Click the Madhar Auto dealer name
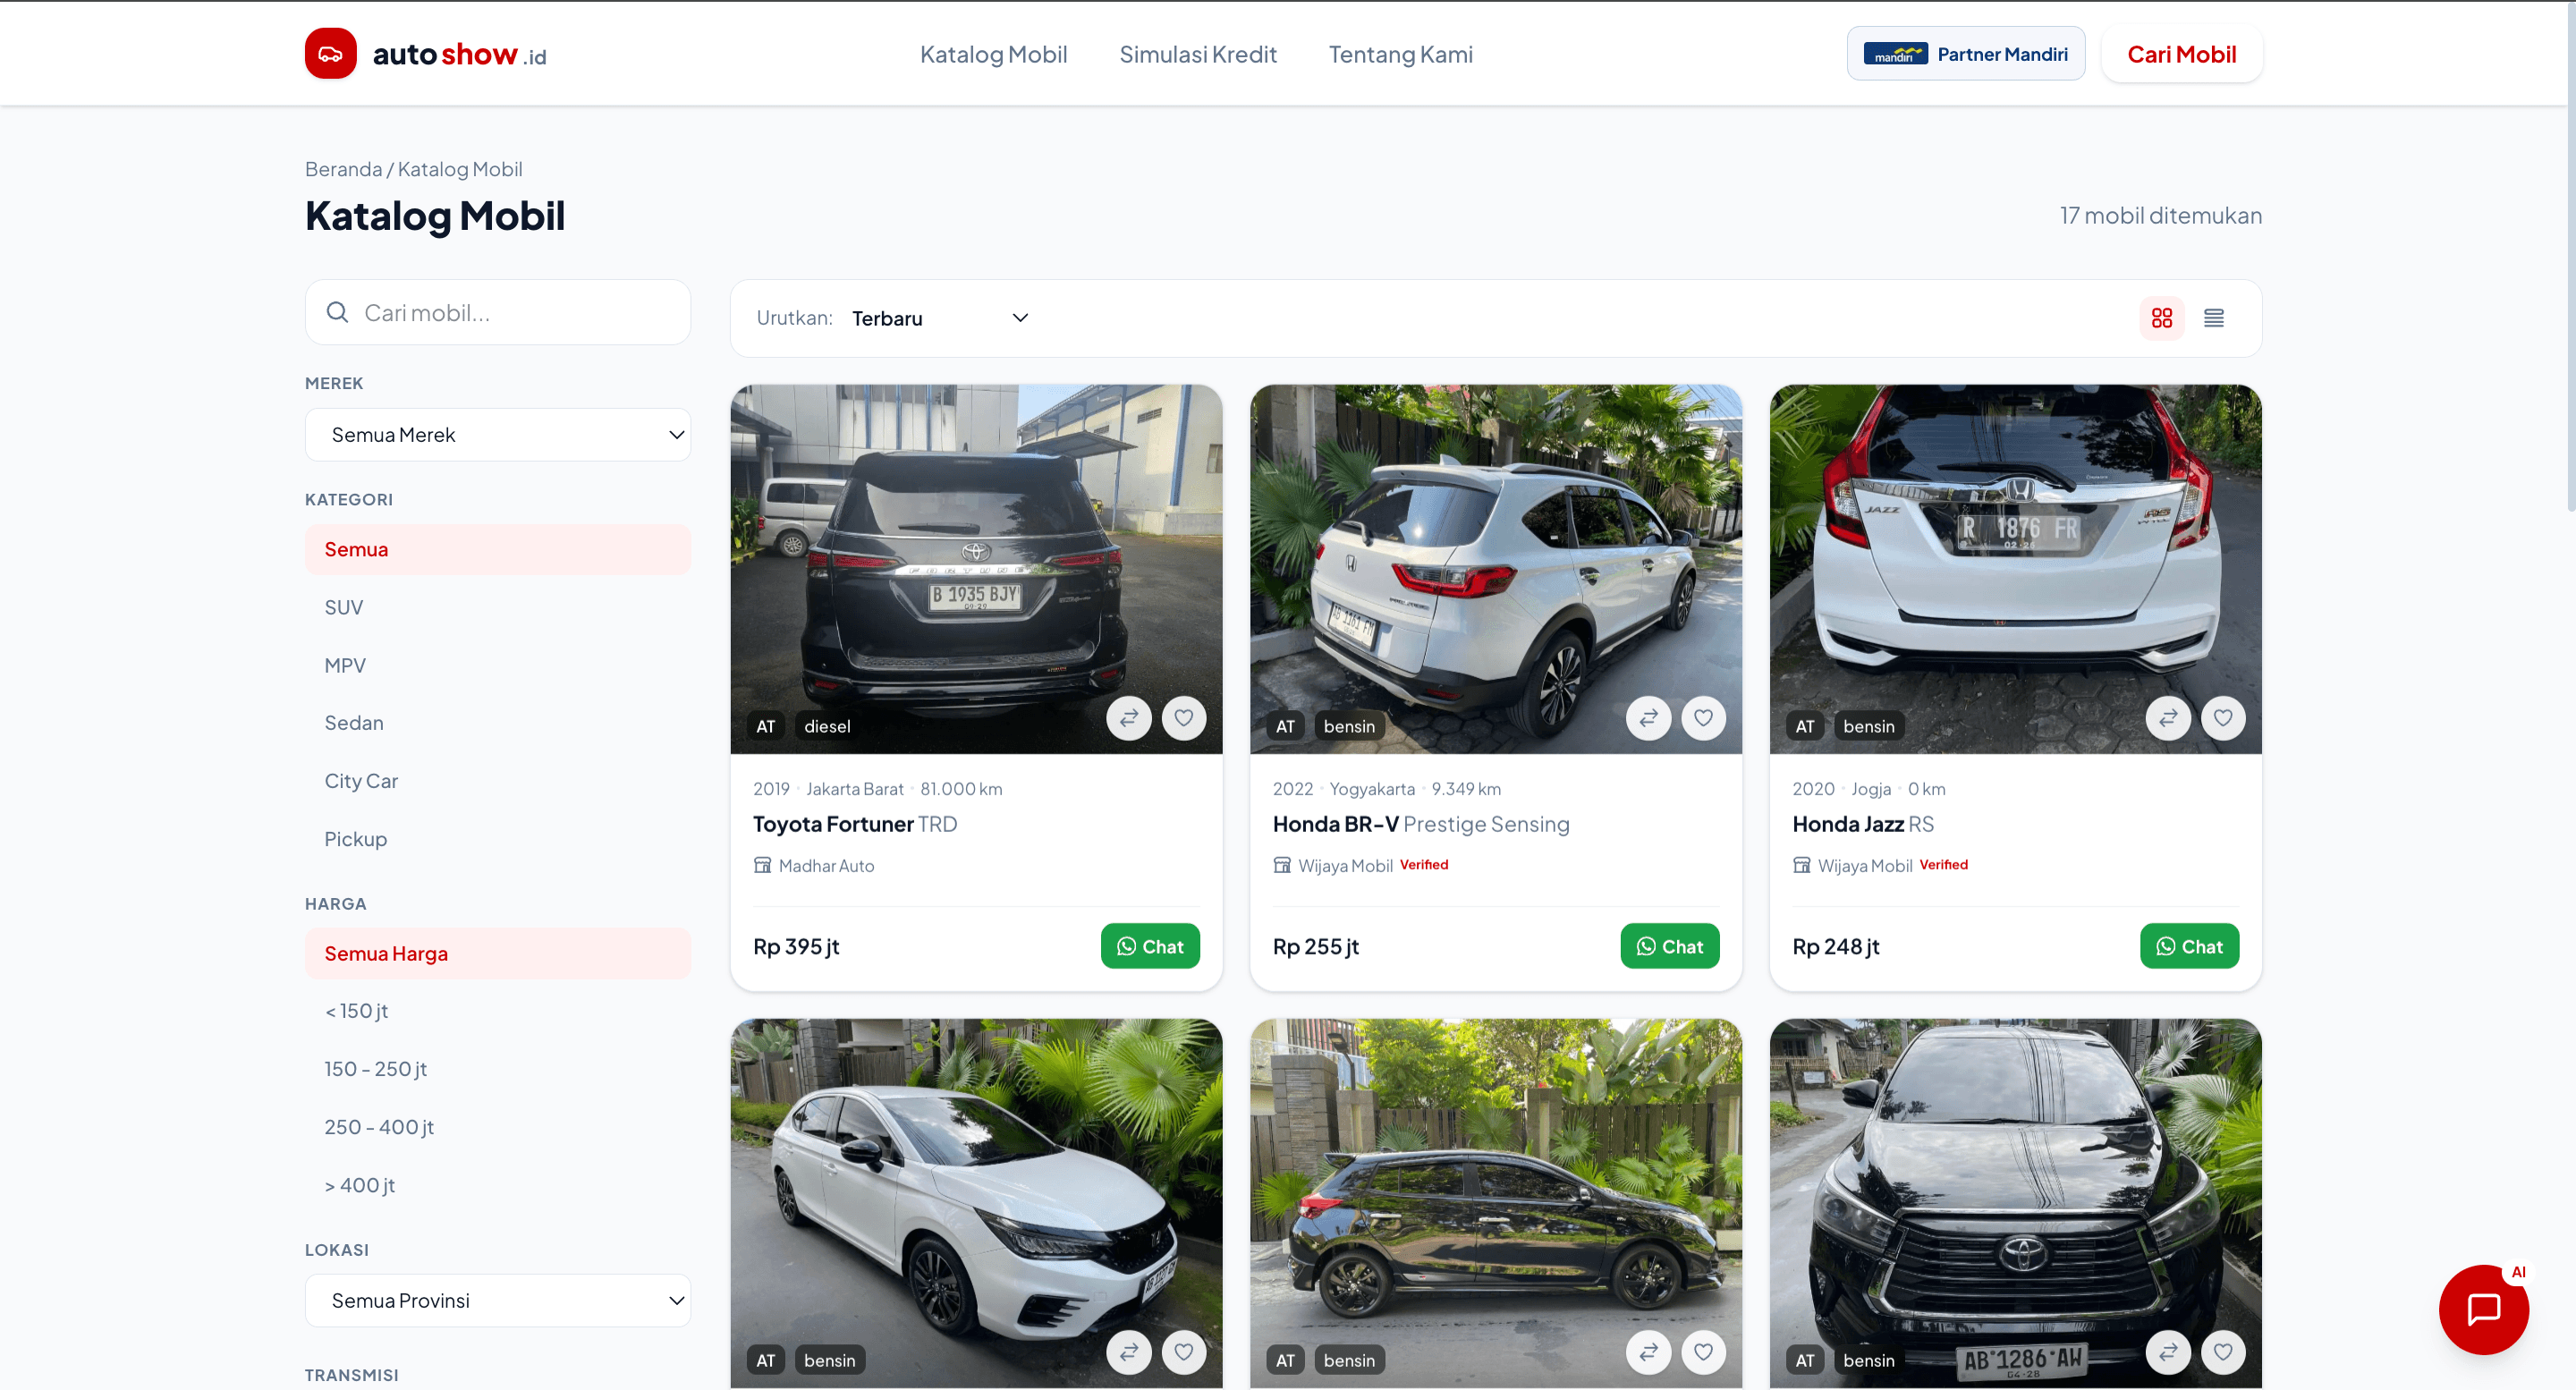This screenshot has width=2576, height=1390. (826, 866)
